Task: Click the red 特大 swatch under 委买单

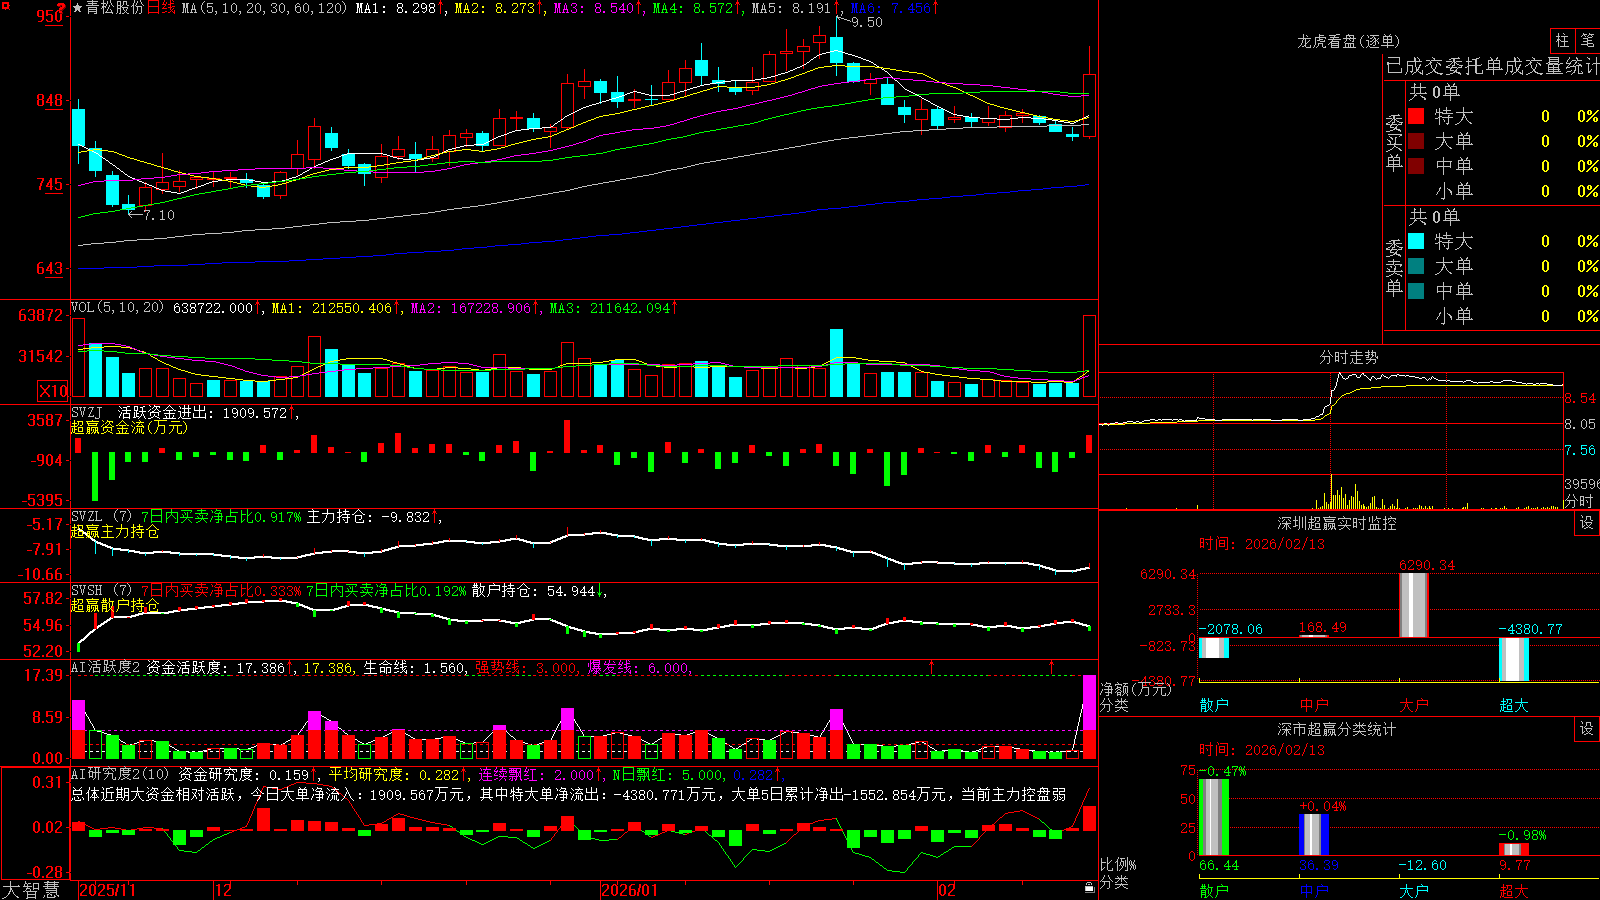Action: coord(1416,116)
